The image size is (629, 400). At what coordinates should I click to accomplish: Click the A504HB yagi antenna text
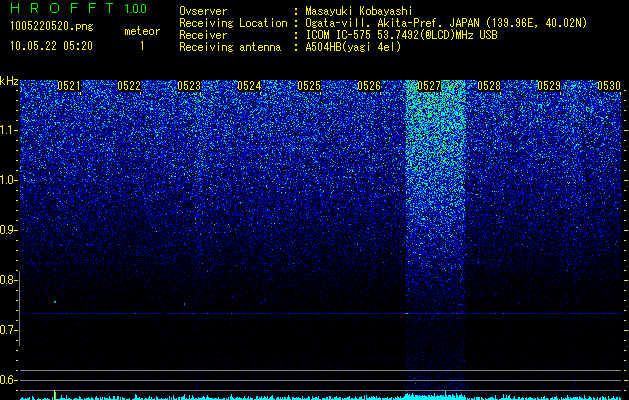(x=353, y=47)
